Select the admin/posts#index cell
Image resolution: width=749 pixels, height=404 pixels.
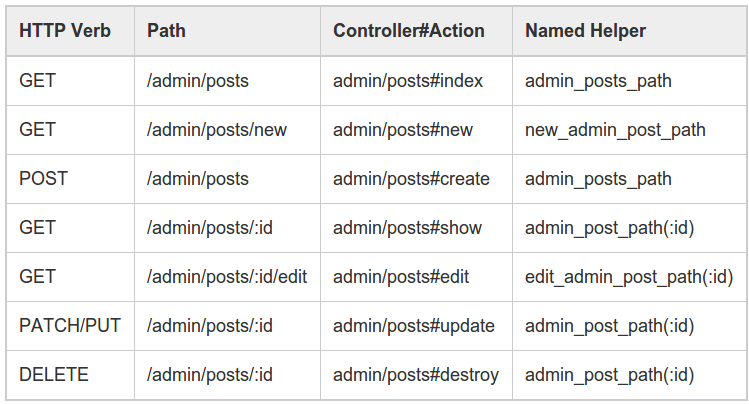[x=408, y=81]
